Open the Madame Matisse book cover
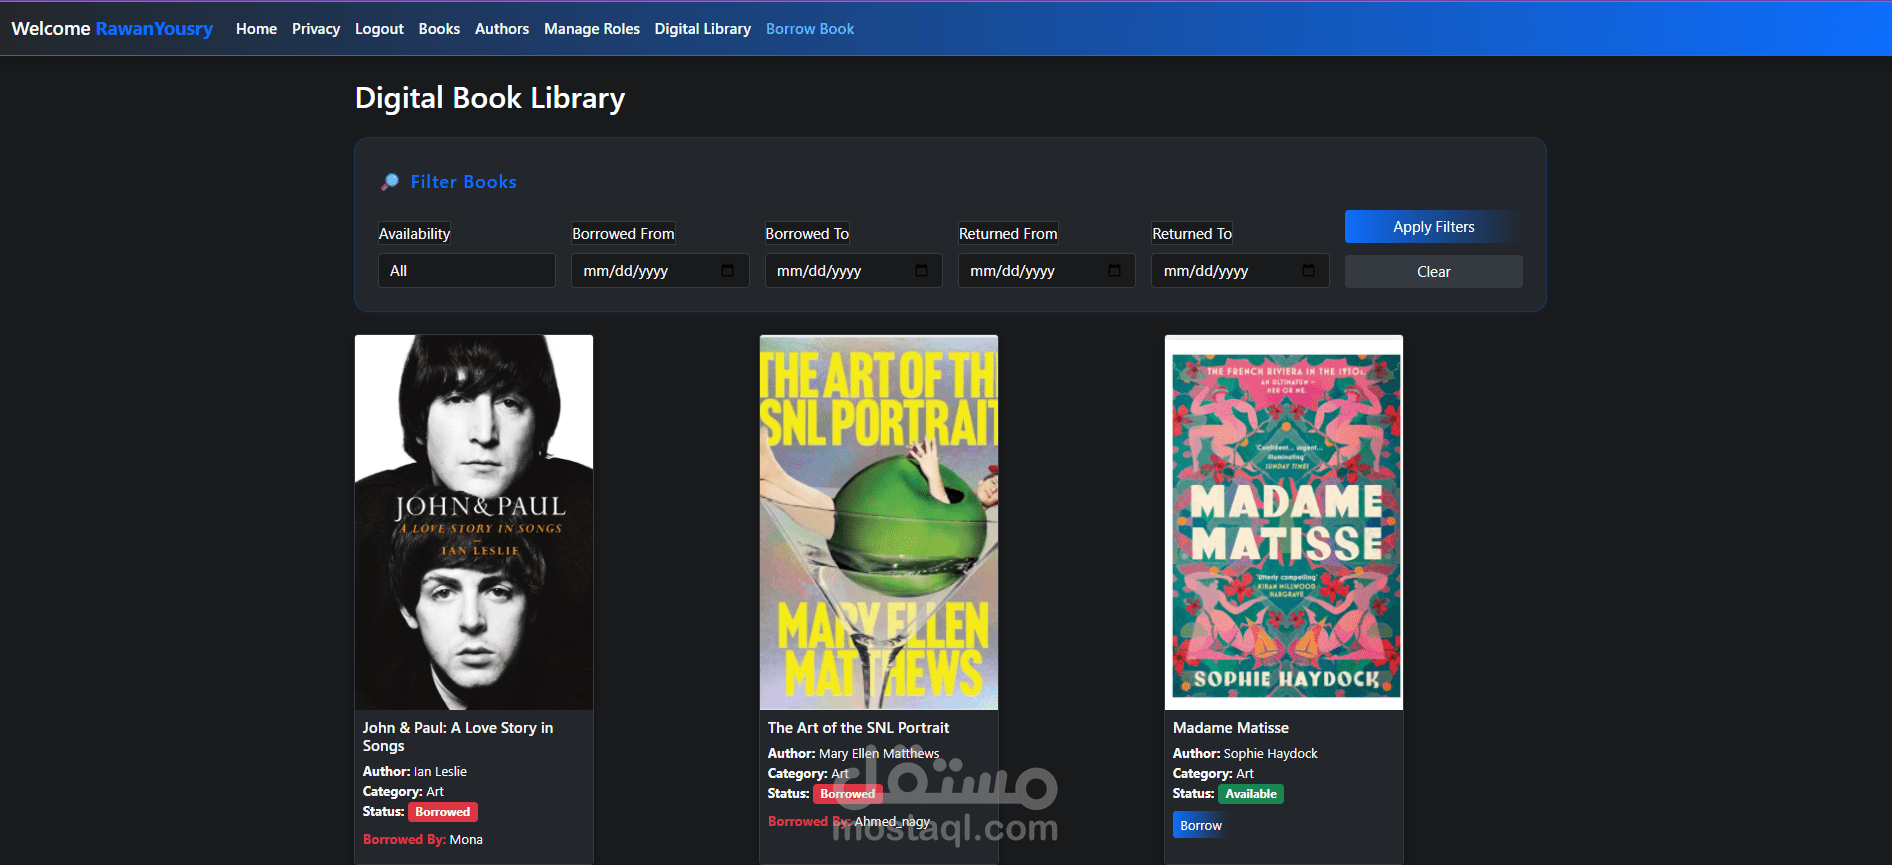Viewport: 1892px width, 865px height. pos(1284,522)
